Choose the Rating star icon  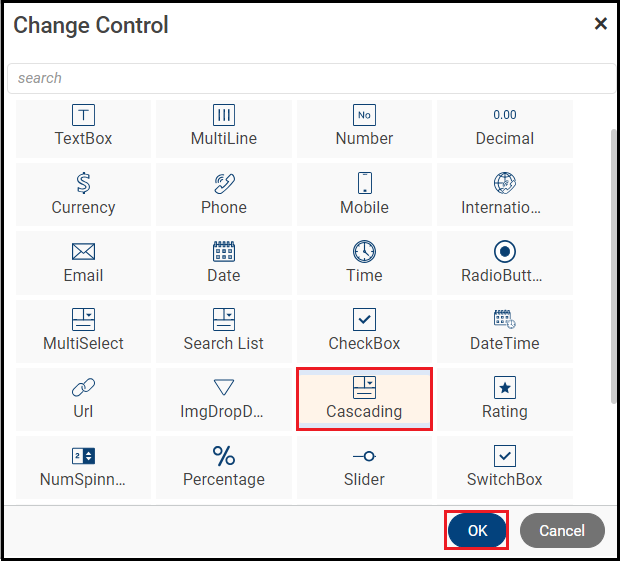coord(505,387)
